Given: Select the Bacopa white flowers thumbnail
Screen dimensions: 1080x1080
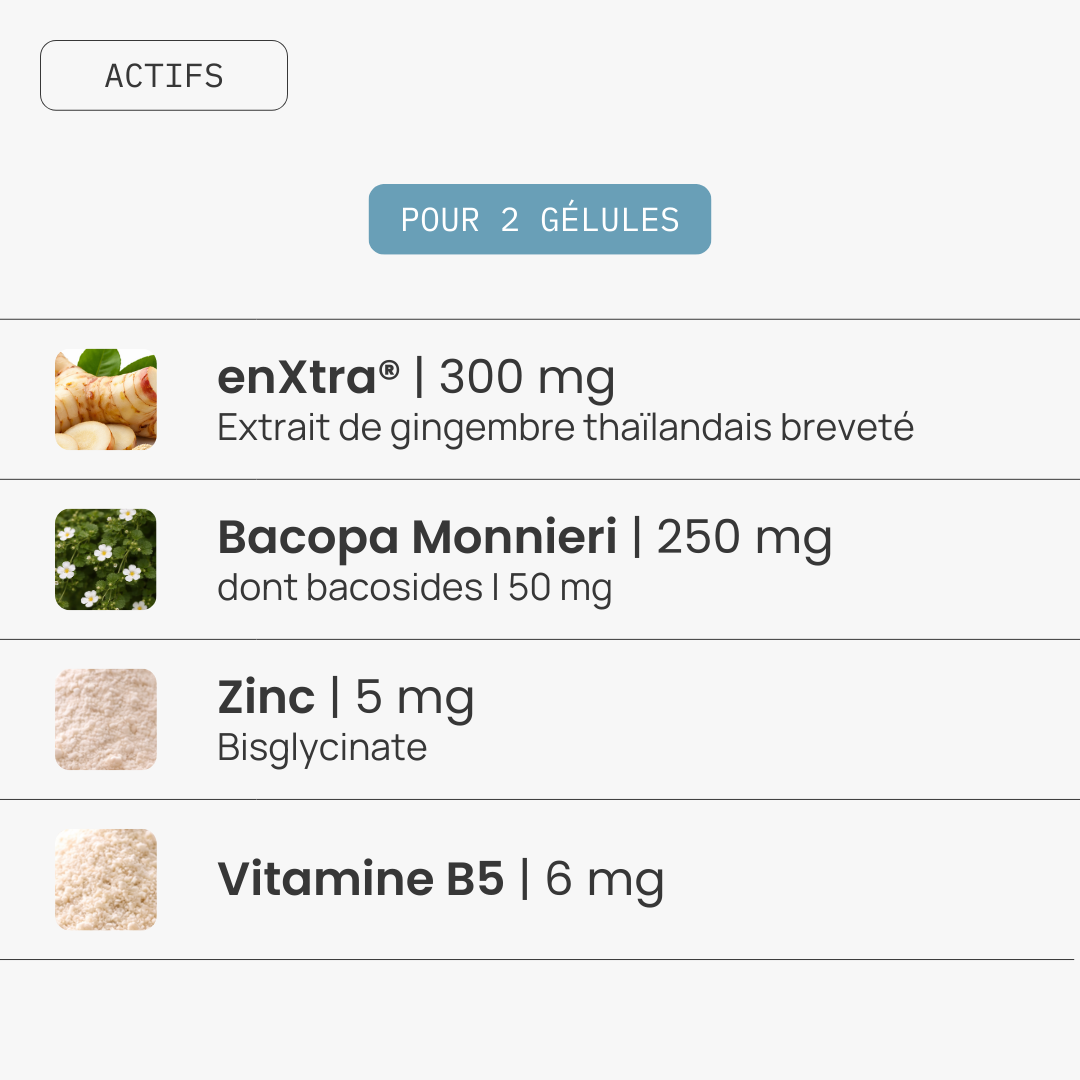Looking at the screenshot, I should pyautogui.click(x=106, y=559).
